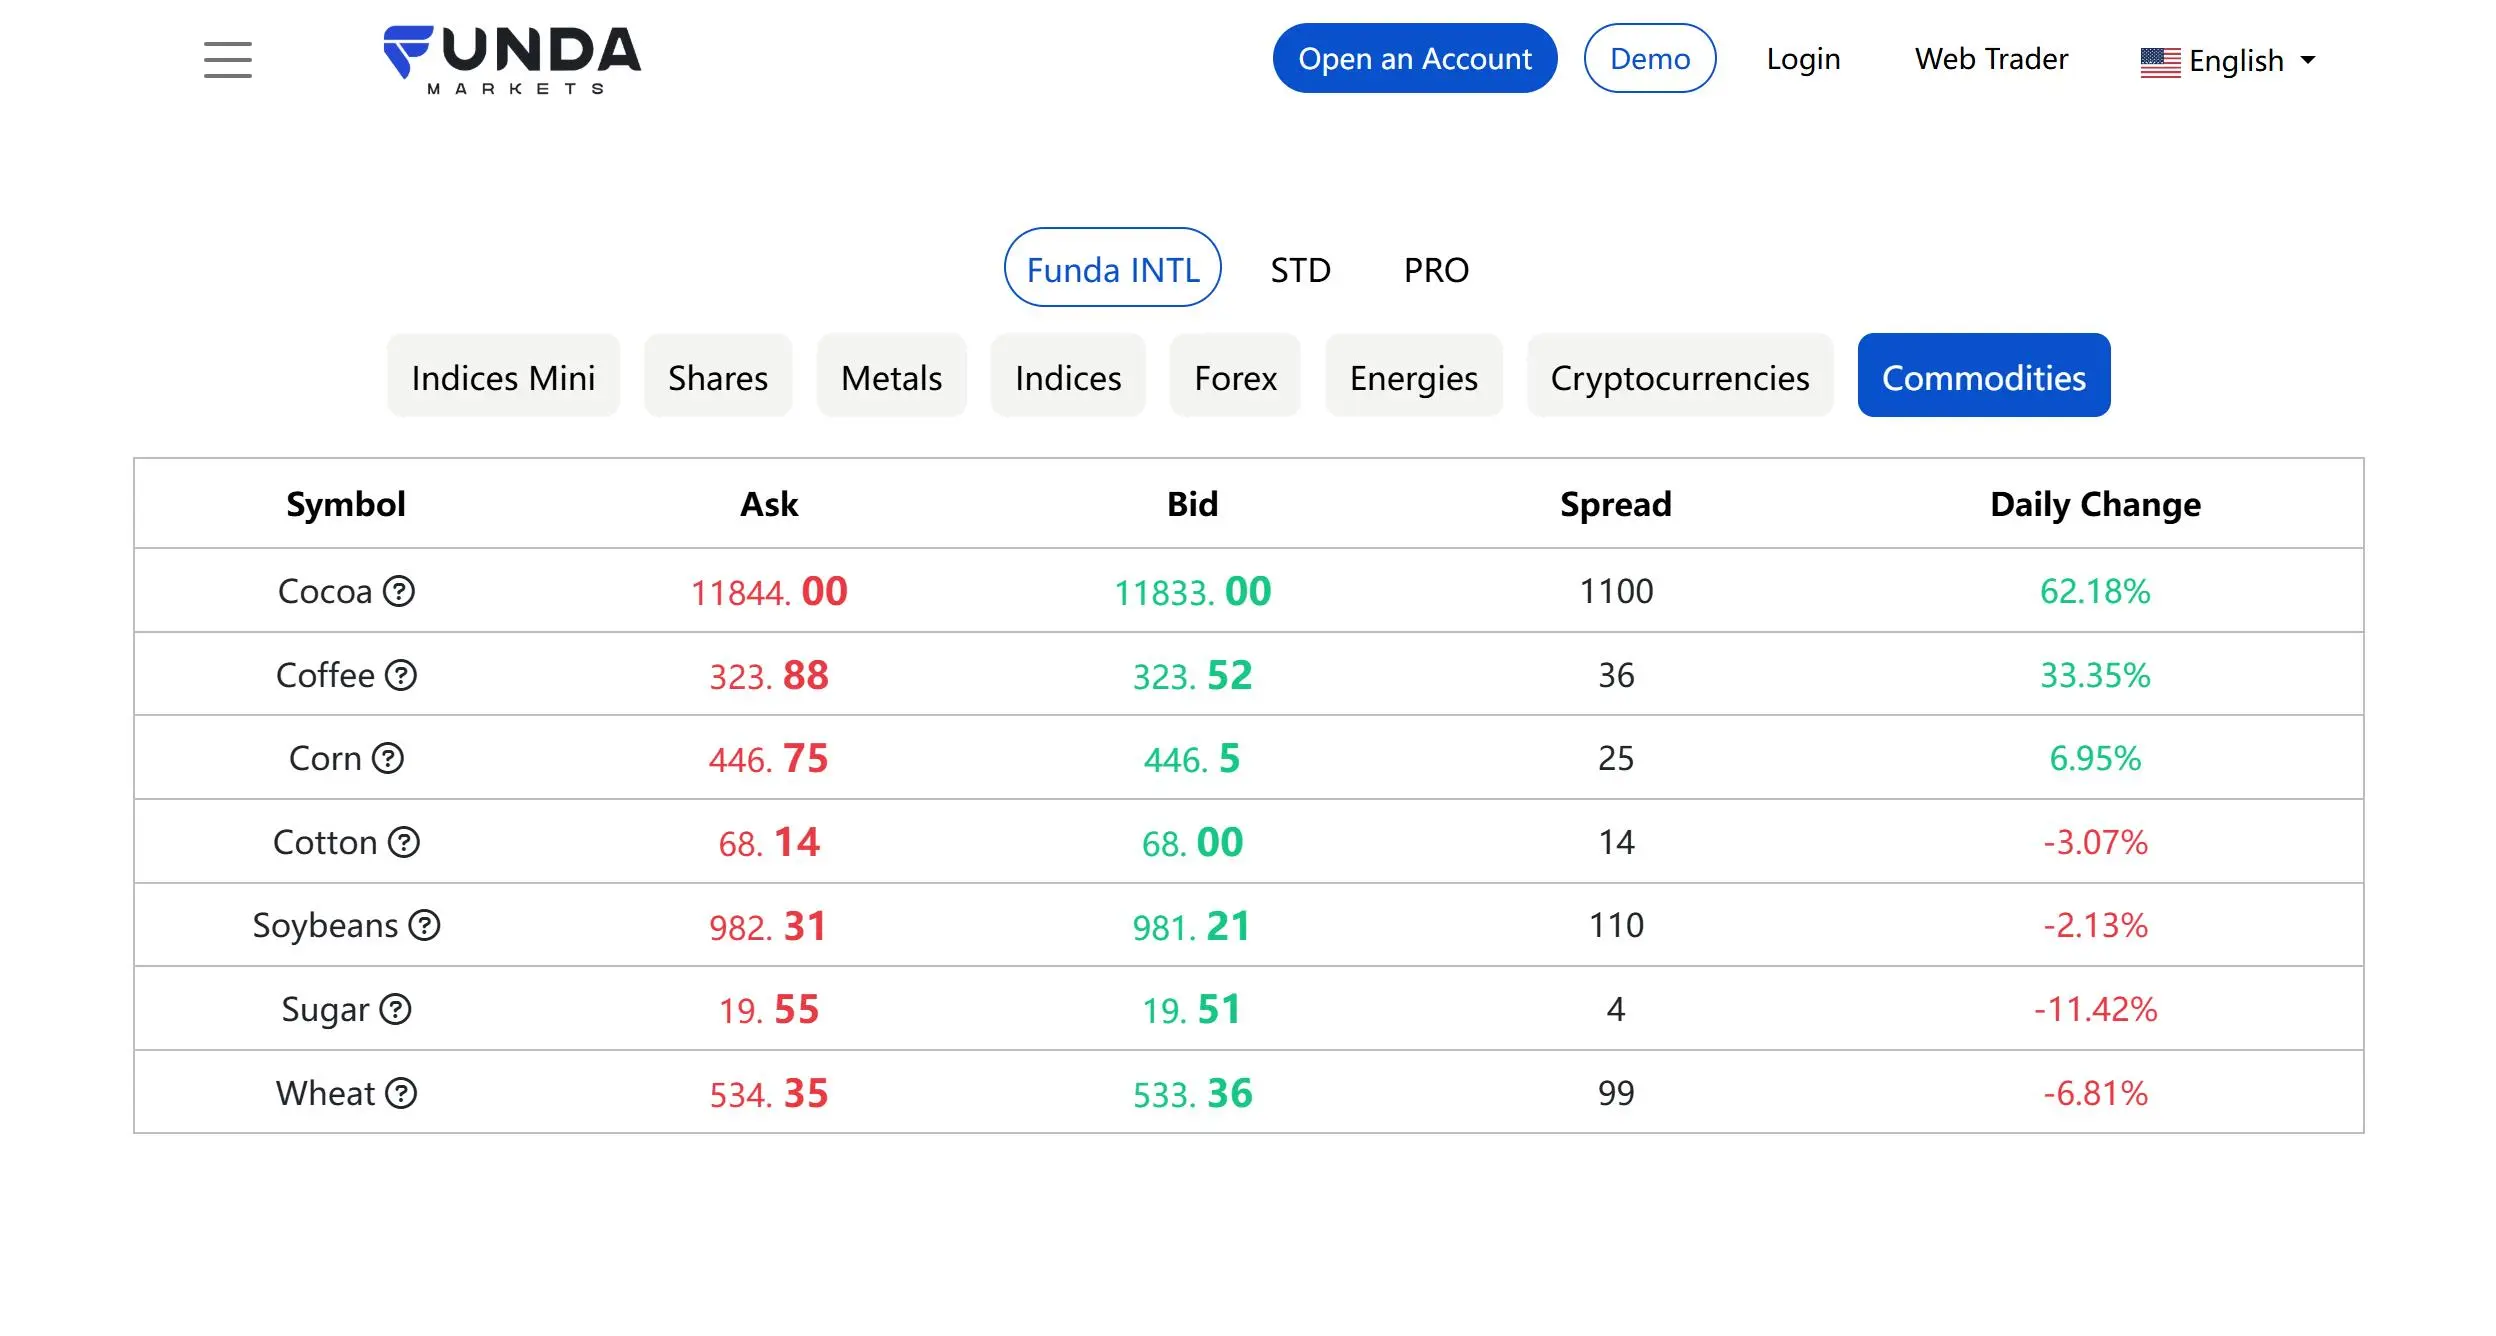Click the Funda Markets logo
This screenshot has width=2496, height=1336.
[512, 60]
